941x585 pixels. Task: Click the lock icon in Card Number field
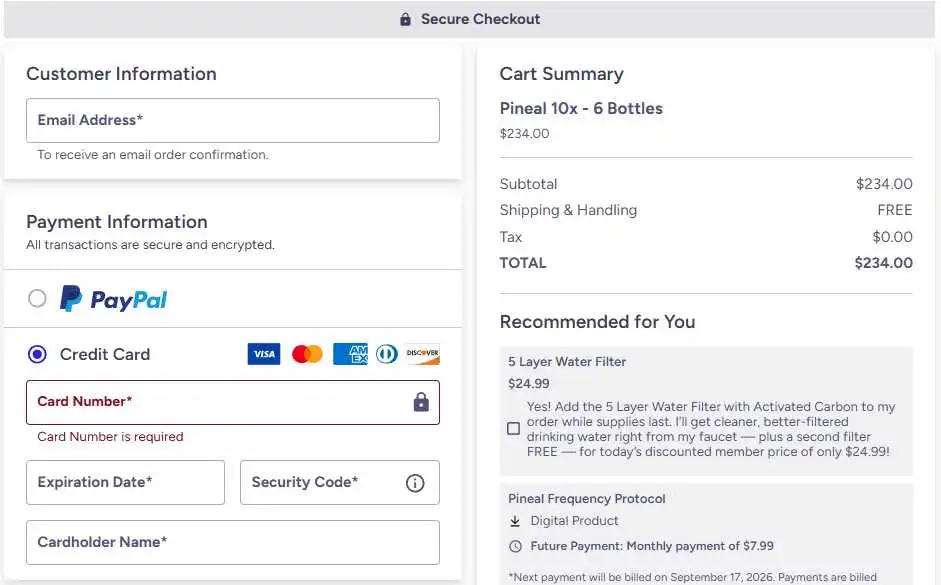[x=421, y=402]
